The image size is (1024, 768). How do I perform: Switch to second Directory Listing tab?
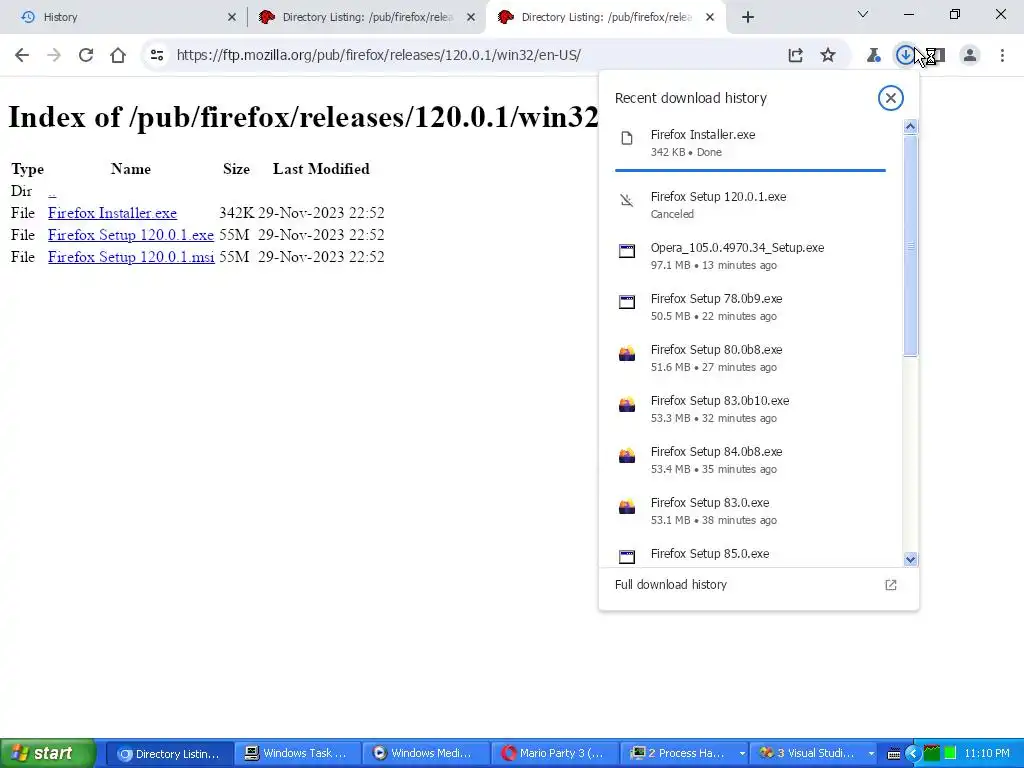[x=367, y=17]
